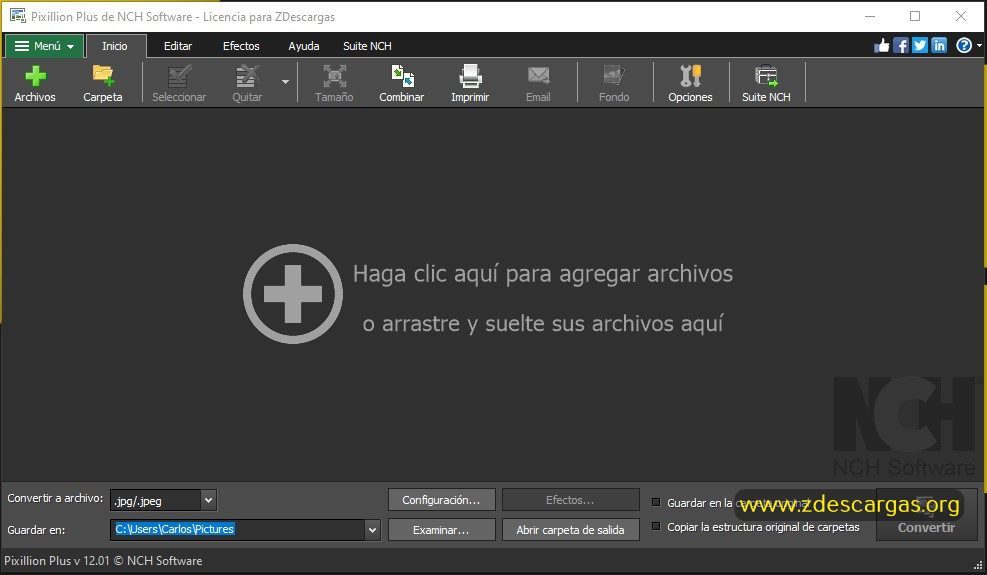
Task: Switch to the Inicio tab
Action: [115, 46]
